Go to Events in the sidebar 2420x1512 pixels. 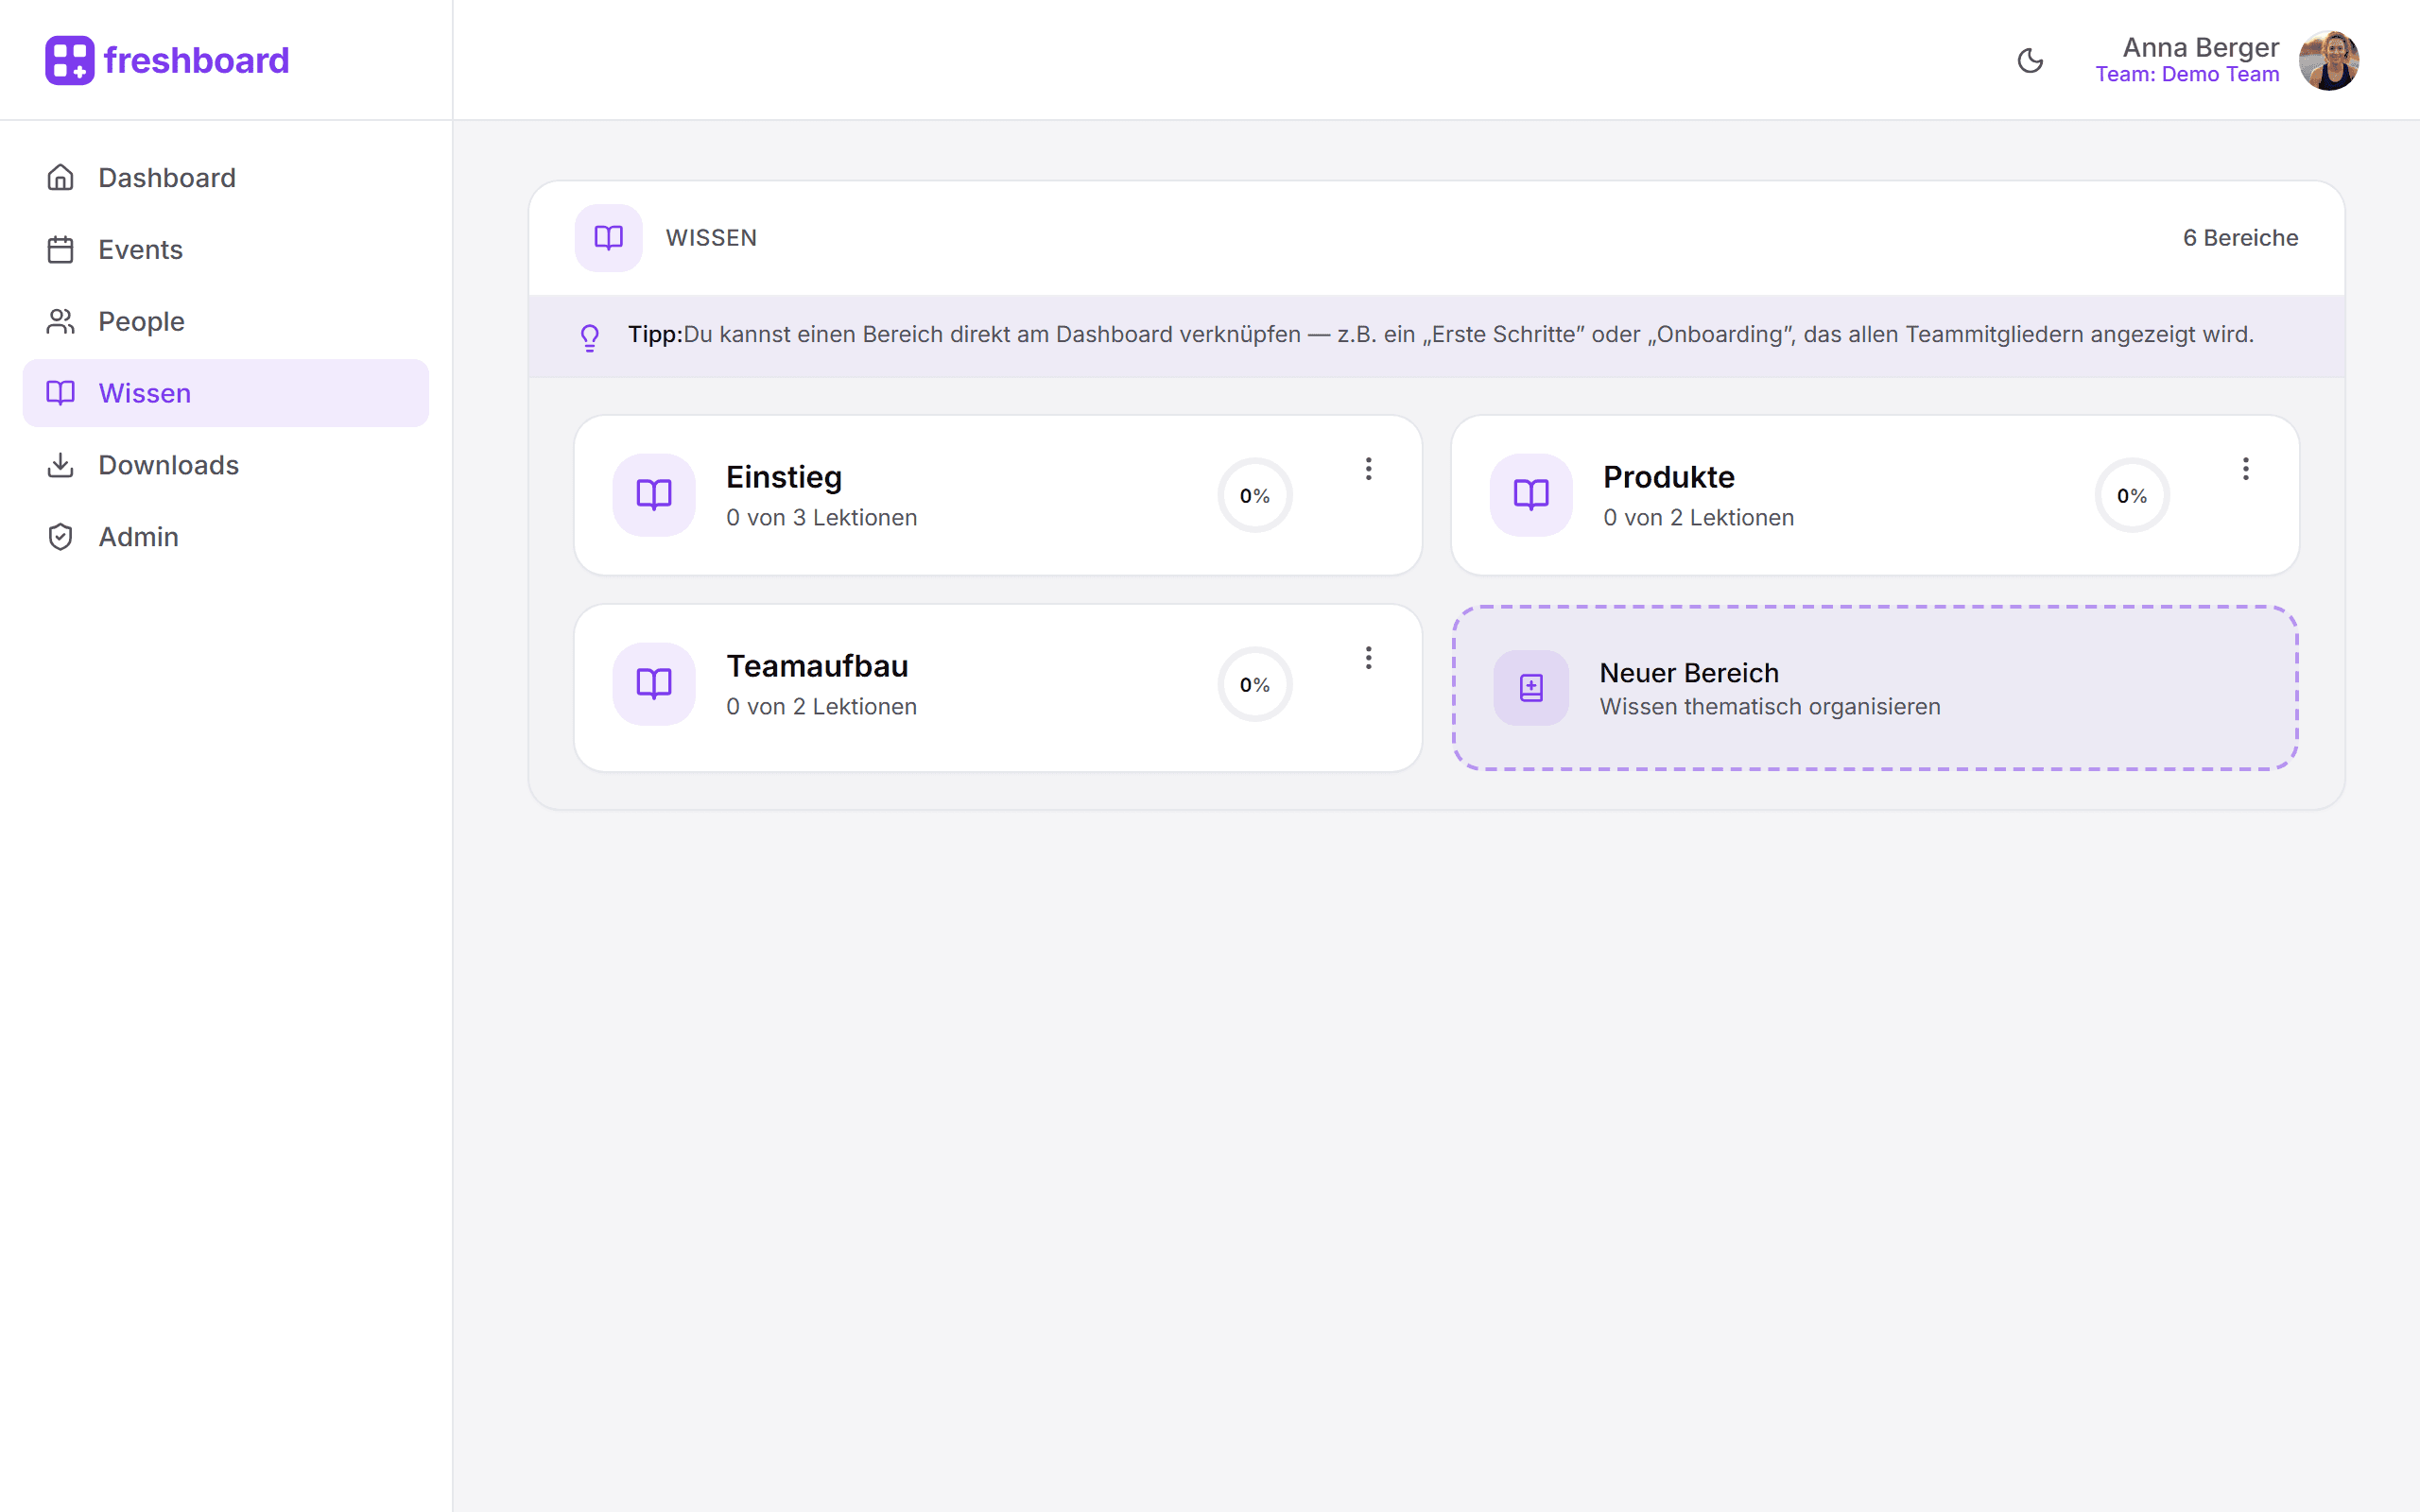[226, 249]
